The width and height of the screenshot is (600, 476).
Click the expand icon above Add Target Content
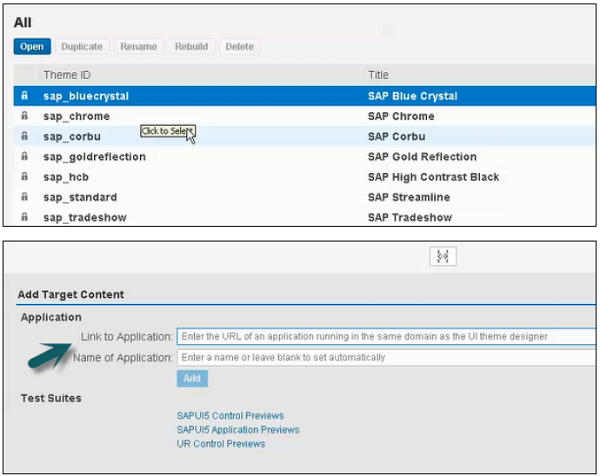pyautogui.click(x=442, y=257)
